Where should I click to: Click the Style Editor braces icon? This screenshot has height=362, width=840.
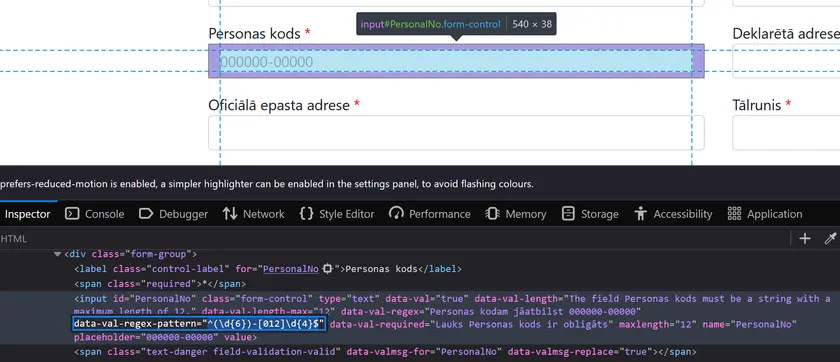point(306,214)
